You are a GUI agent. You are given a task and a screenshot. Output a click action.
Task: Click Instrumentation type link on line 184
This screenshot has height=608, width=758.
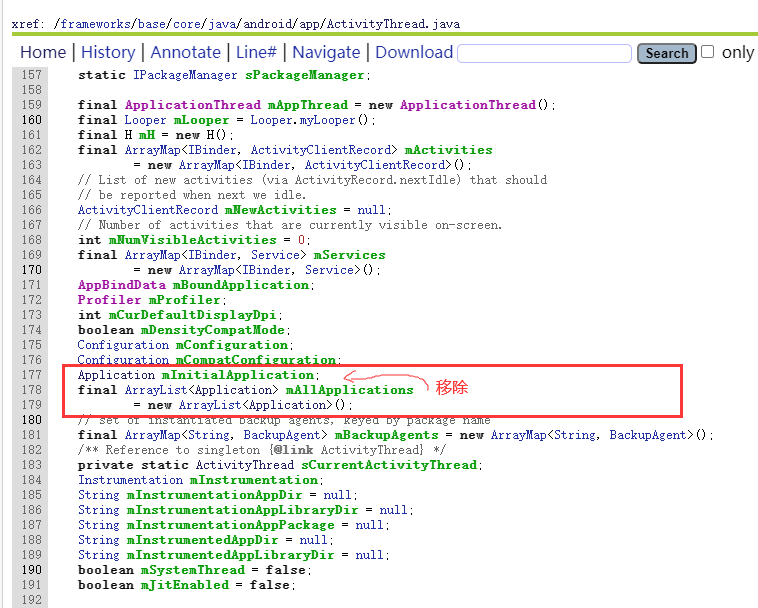point(131,479)
